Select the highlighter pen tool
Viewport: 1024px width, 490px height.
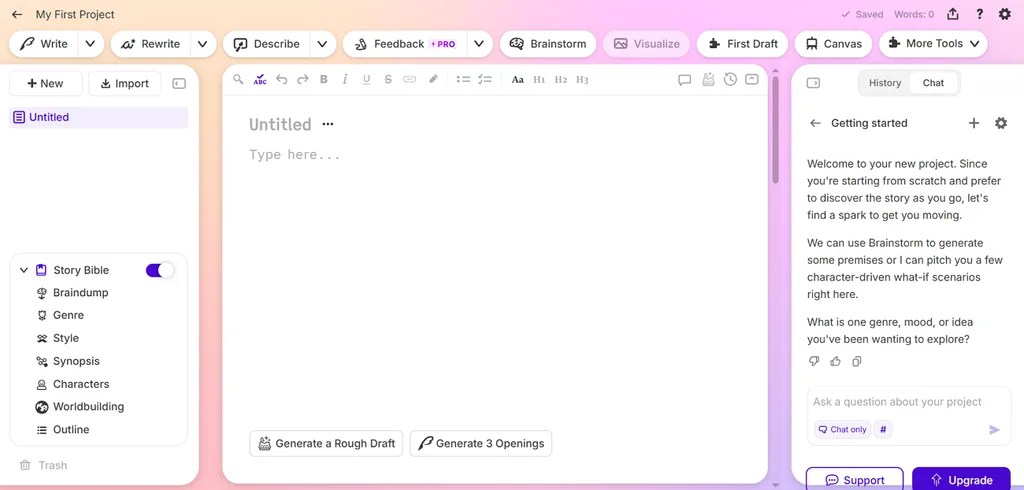[x=433, y=79]
